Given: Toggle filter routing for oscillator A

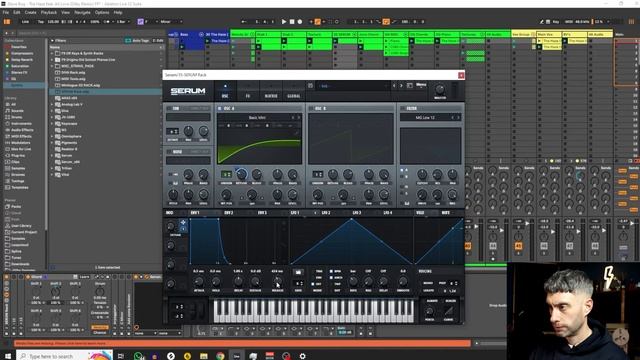Looking at the screenshot, I should 402,170.
